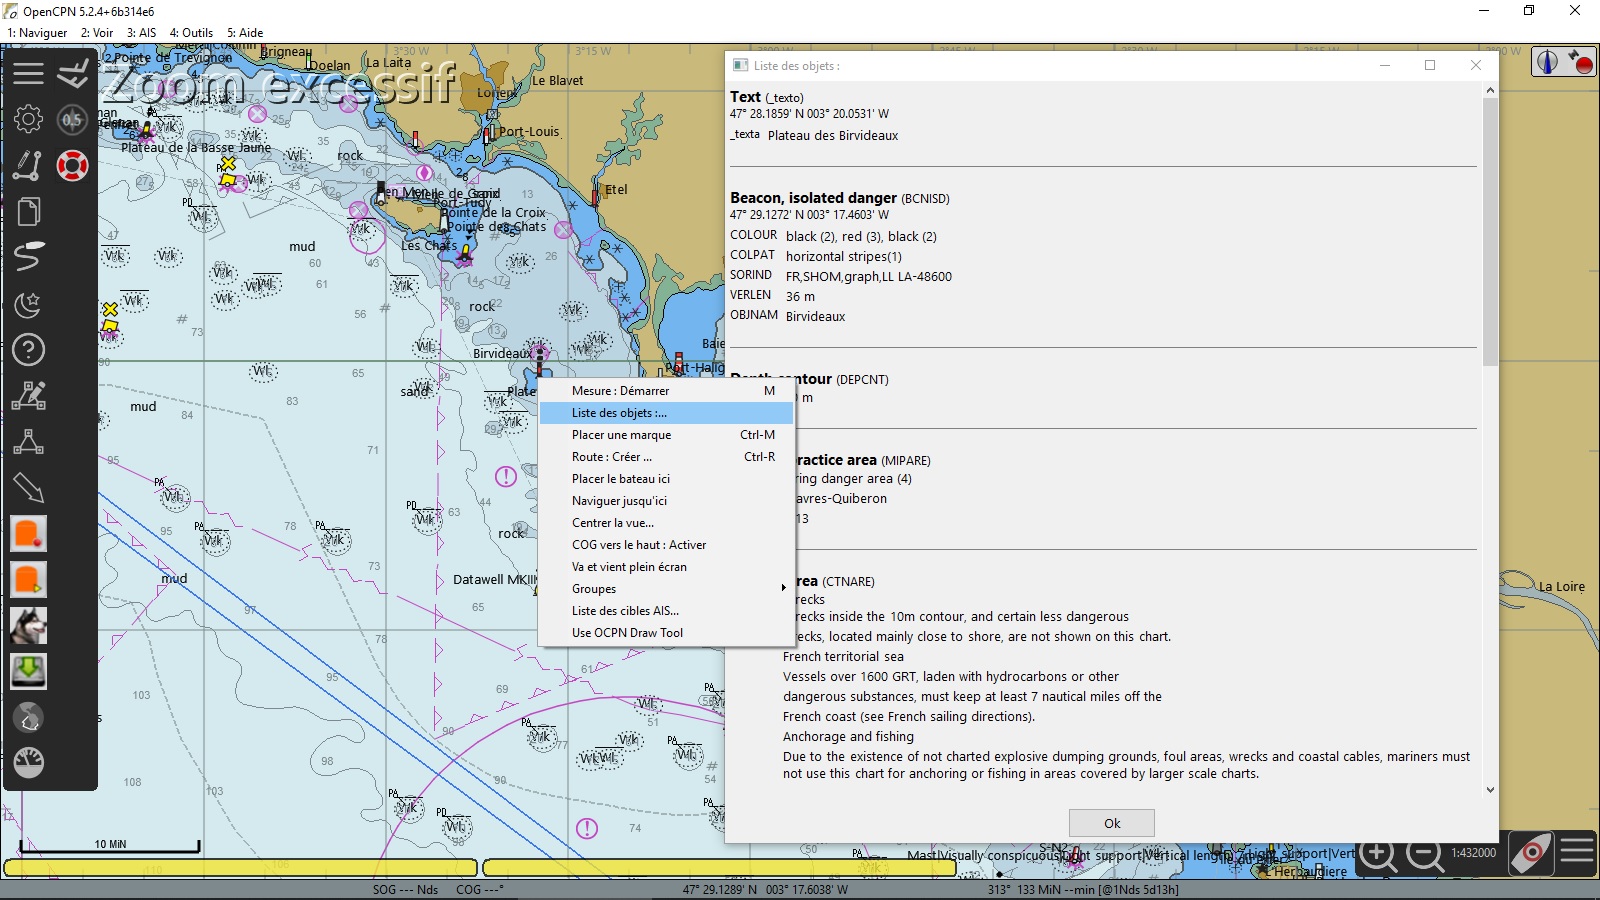Screen dimensions: 1600x900
Task: Open the settings gear icon
Action: [x=28, y=119]
